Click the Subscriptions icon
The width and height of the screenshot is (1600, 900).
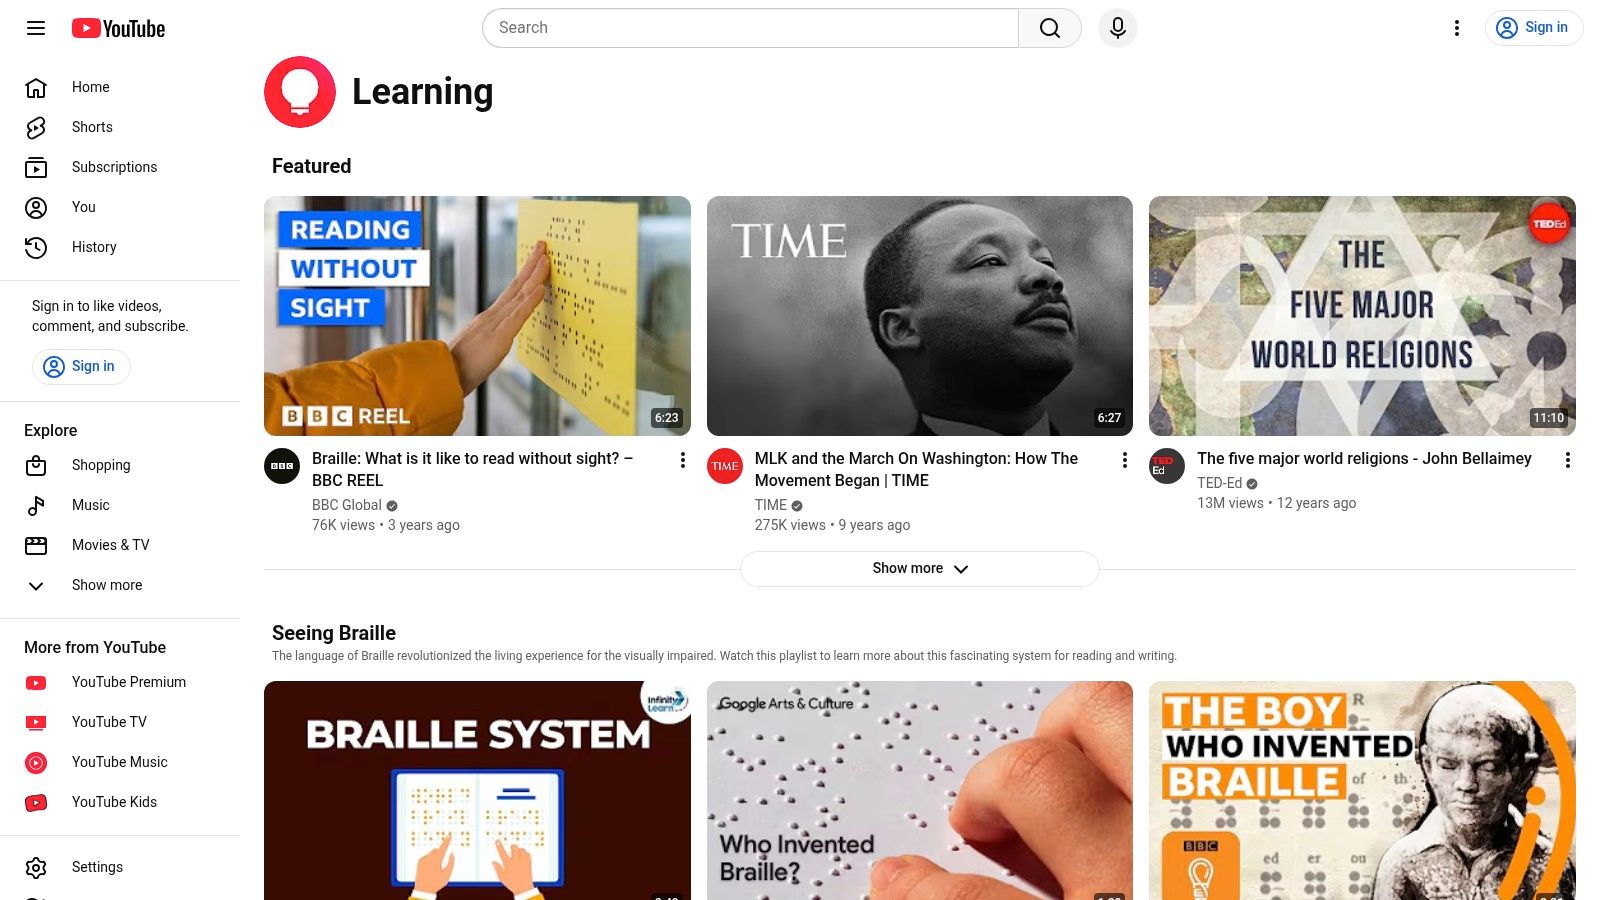(36, 167)
